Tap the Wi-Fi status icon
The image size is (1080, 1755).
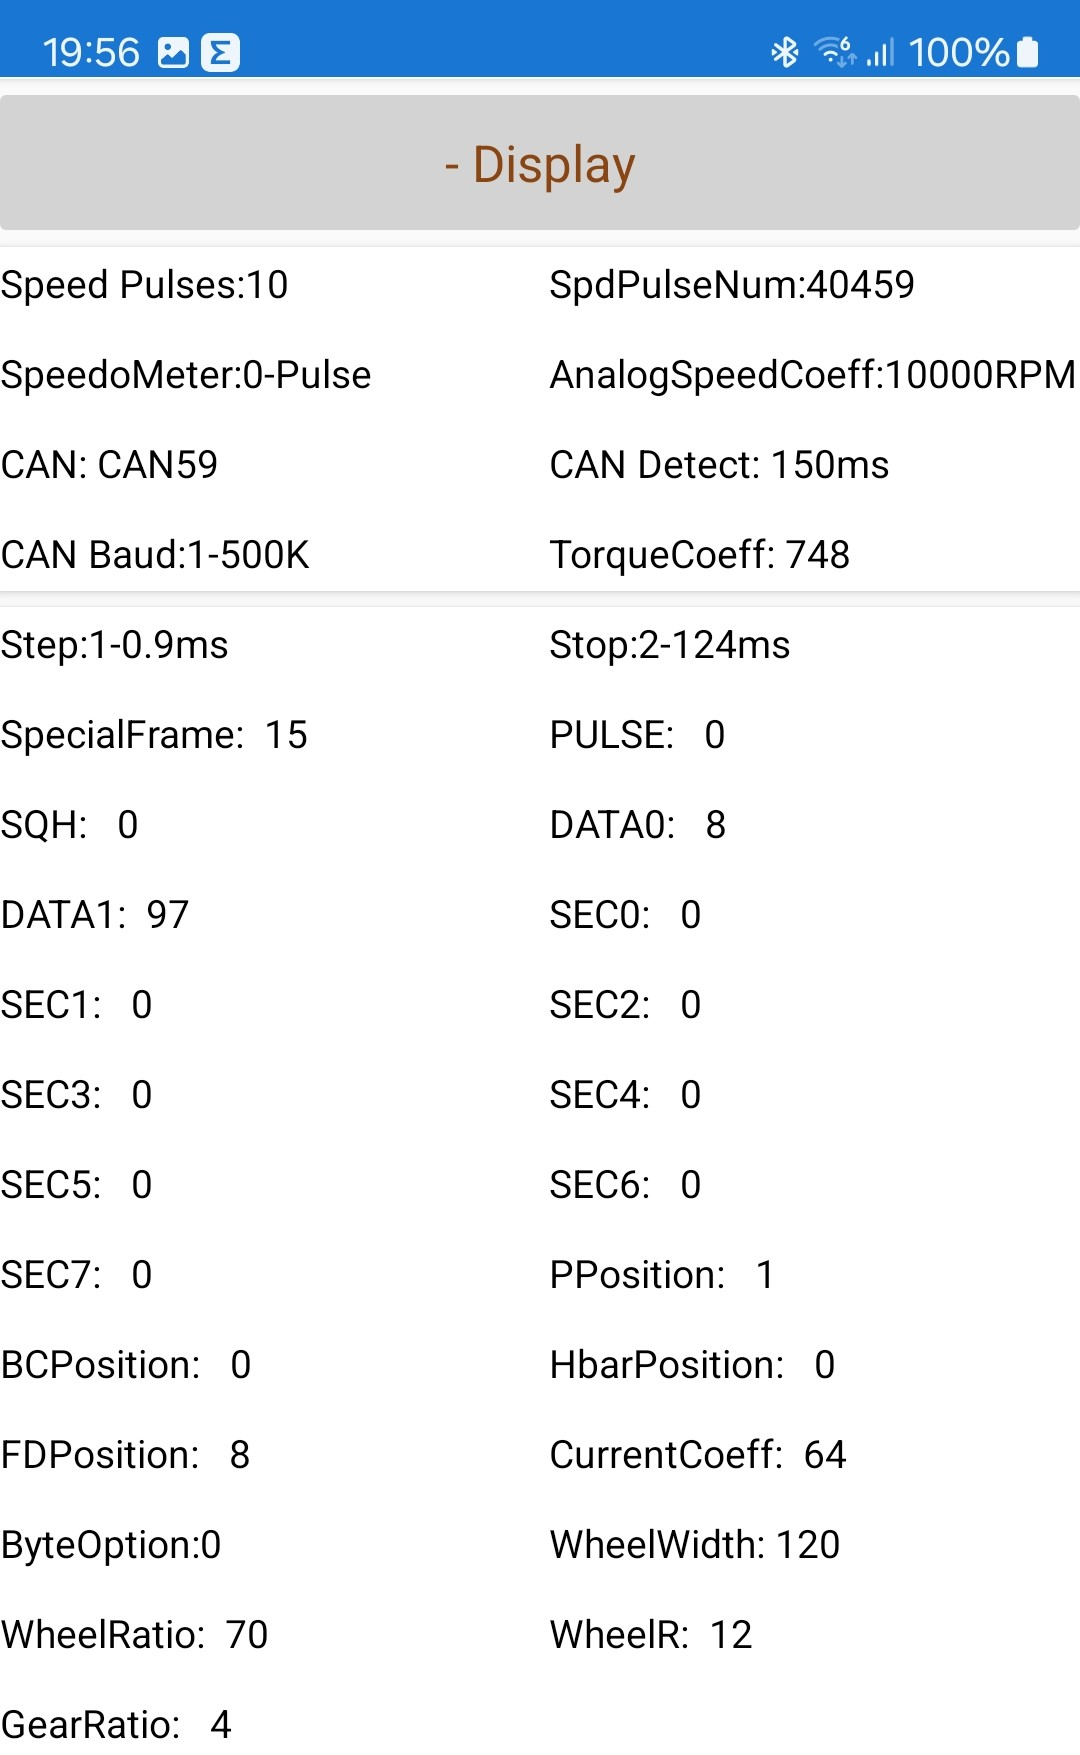point(835,51)
